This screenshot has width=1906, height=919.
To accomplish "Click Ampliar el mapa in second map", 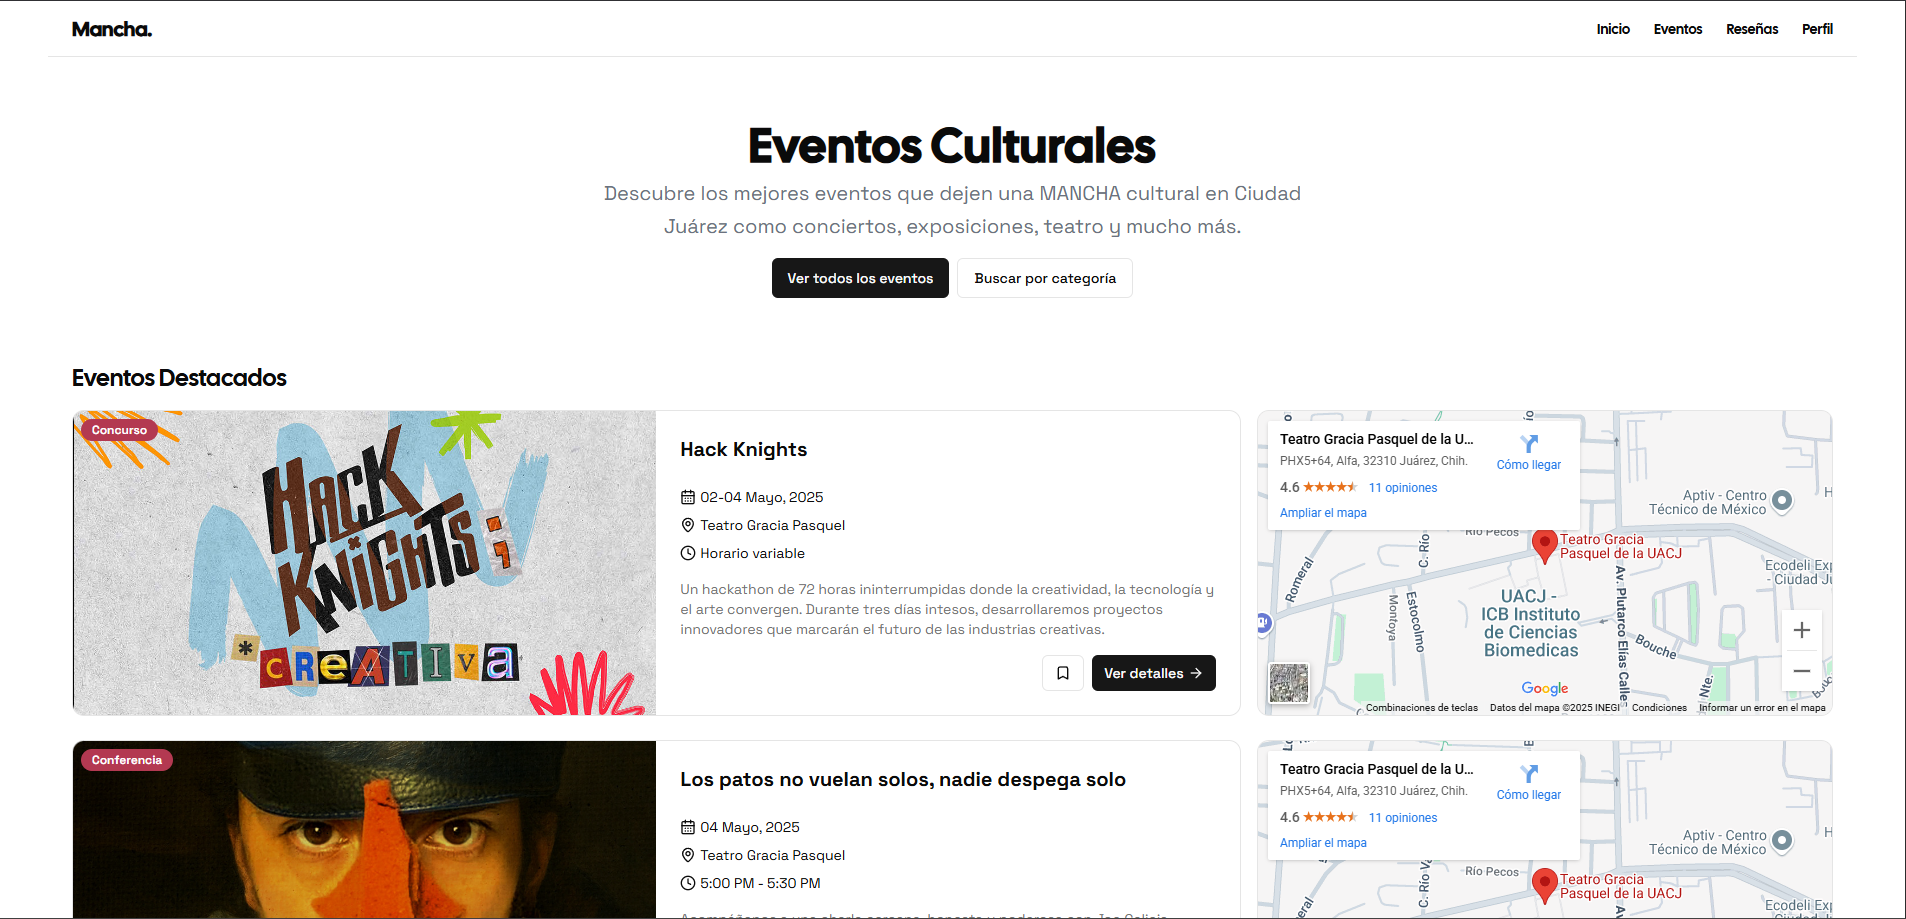I will [x=1323, y=843].
